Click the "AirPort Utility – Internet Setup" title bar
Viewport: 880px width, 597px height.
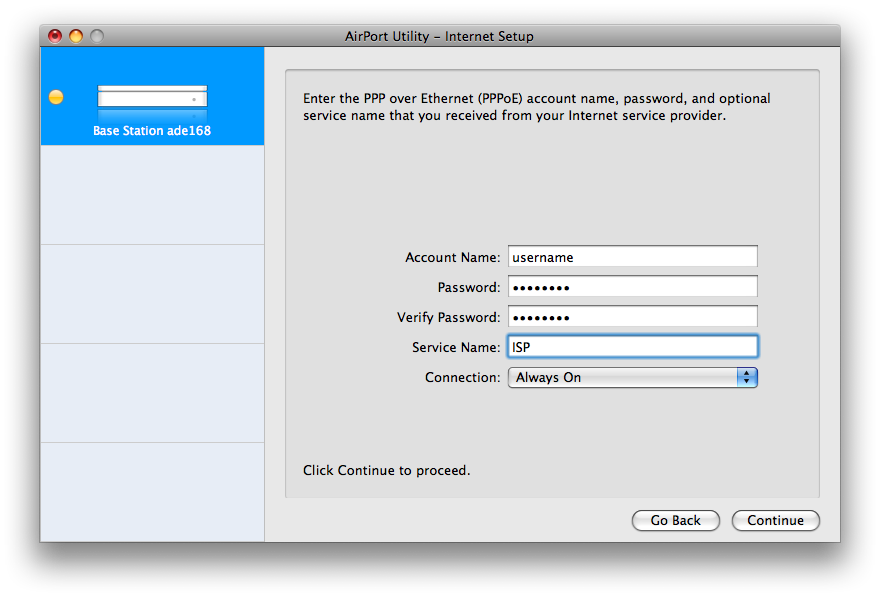coord(439,36)
